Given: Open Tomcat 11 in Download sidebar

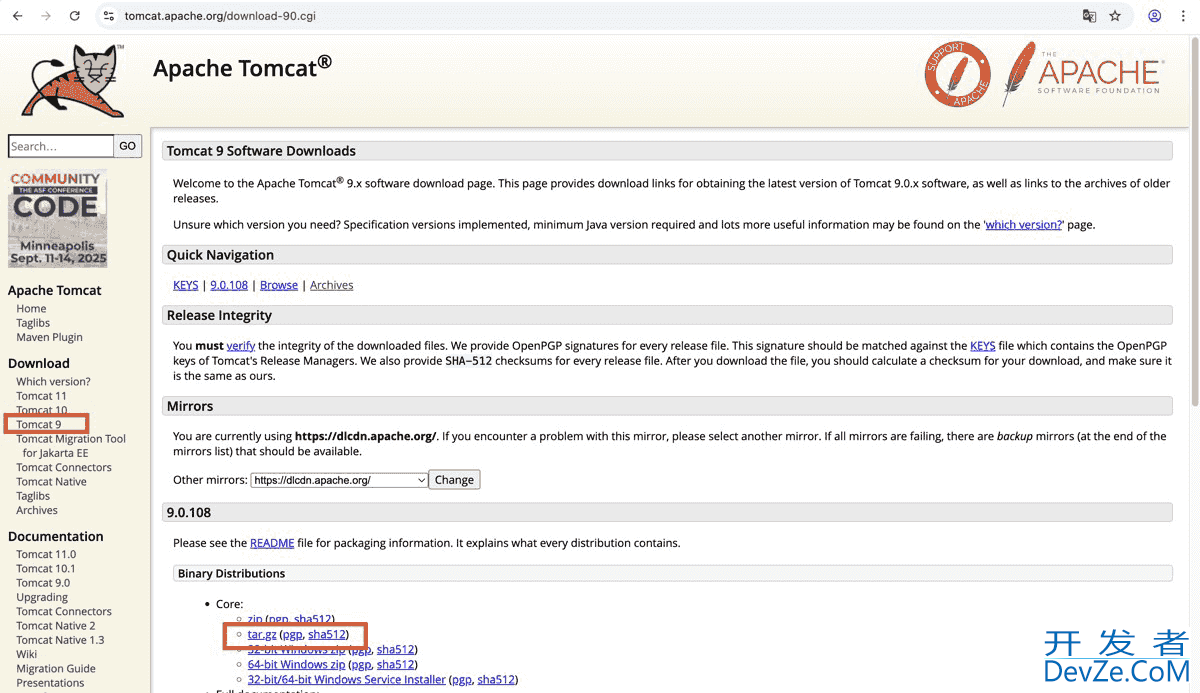Looking at the screenshot, I should [x=41, y=396].
